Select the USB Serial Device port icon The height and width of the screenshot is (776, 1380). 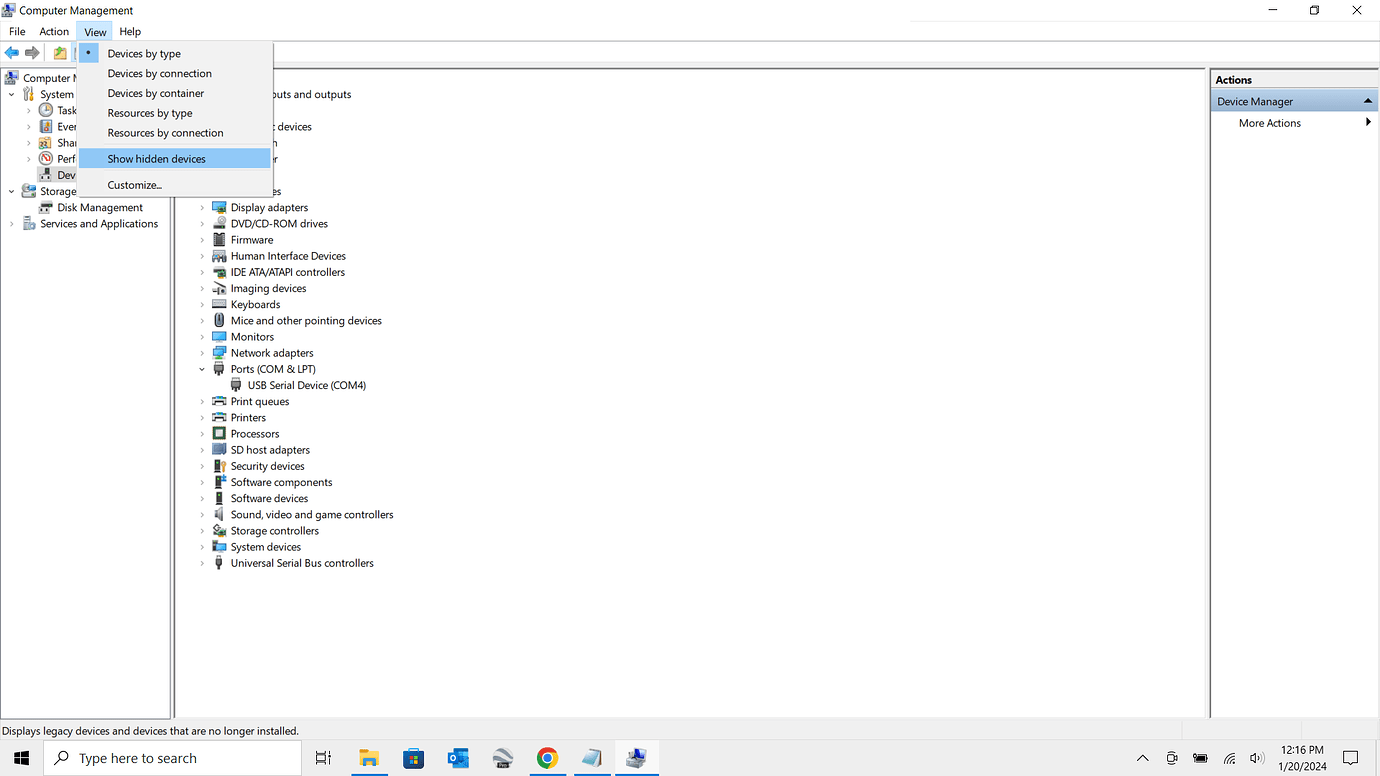[236, 385]
